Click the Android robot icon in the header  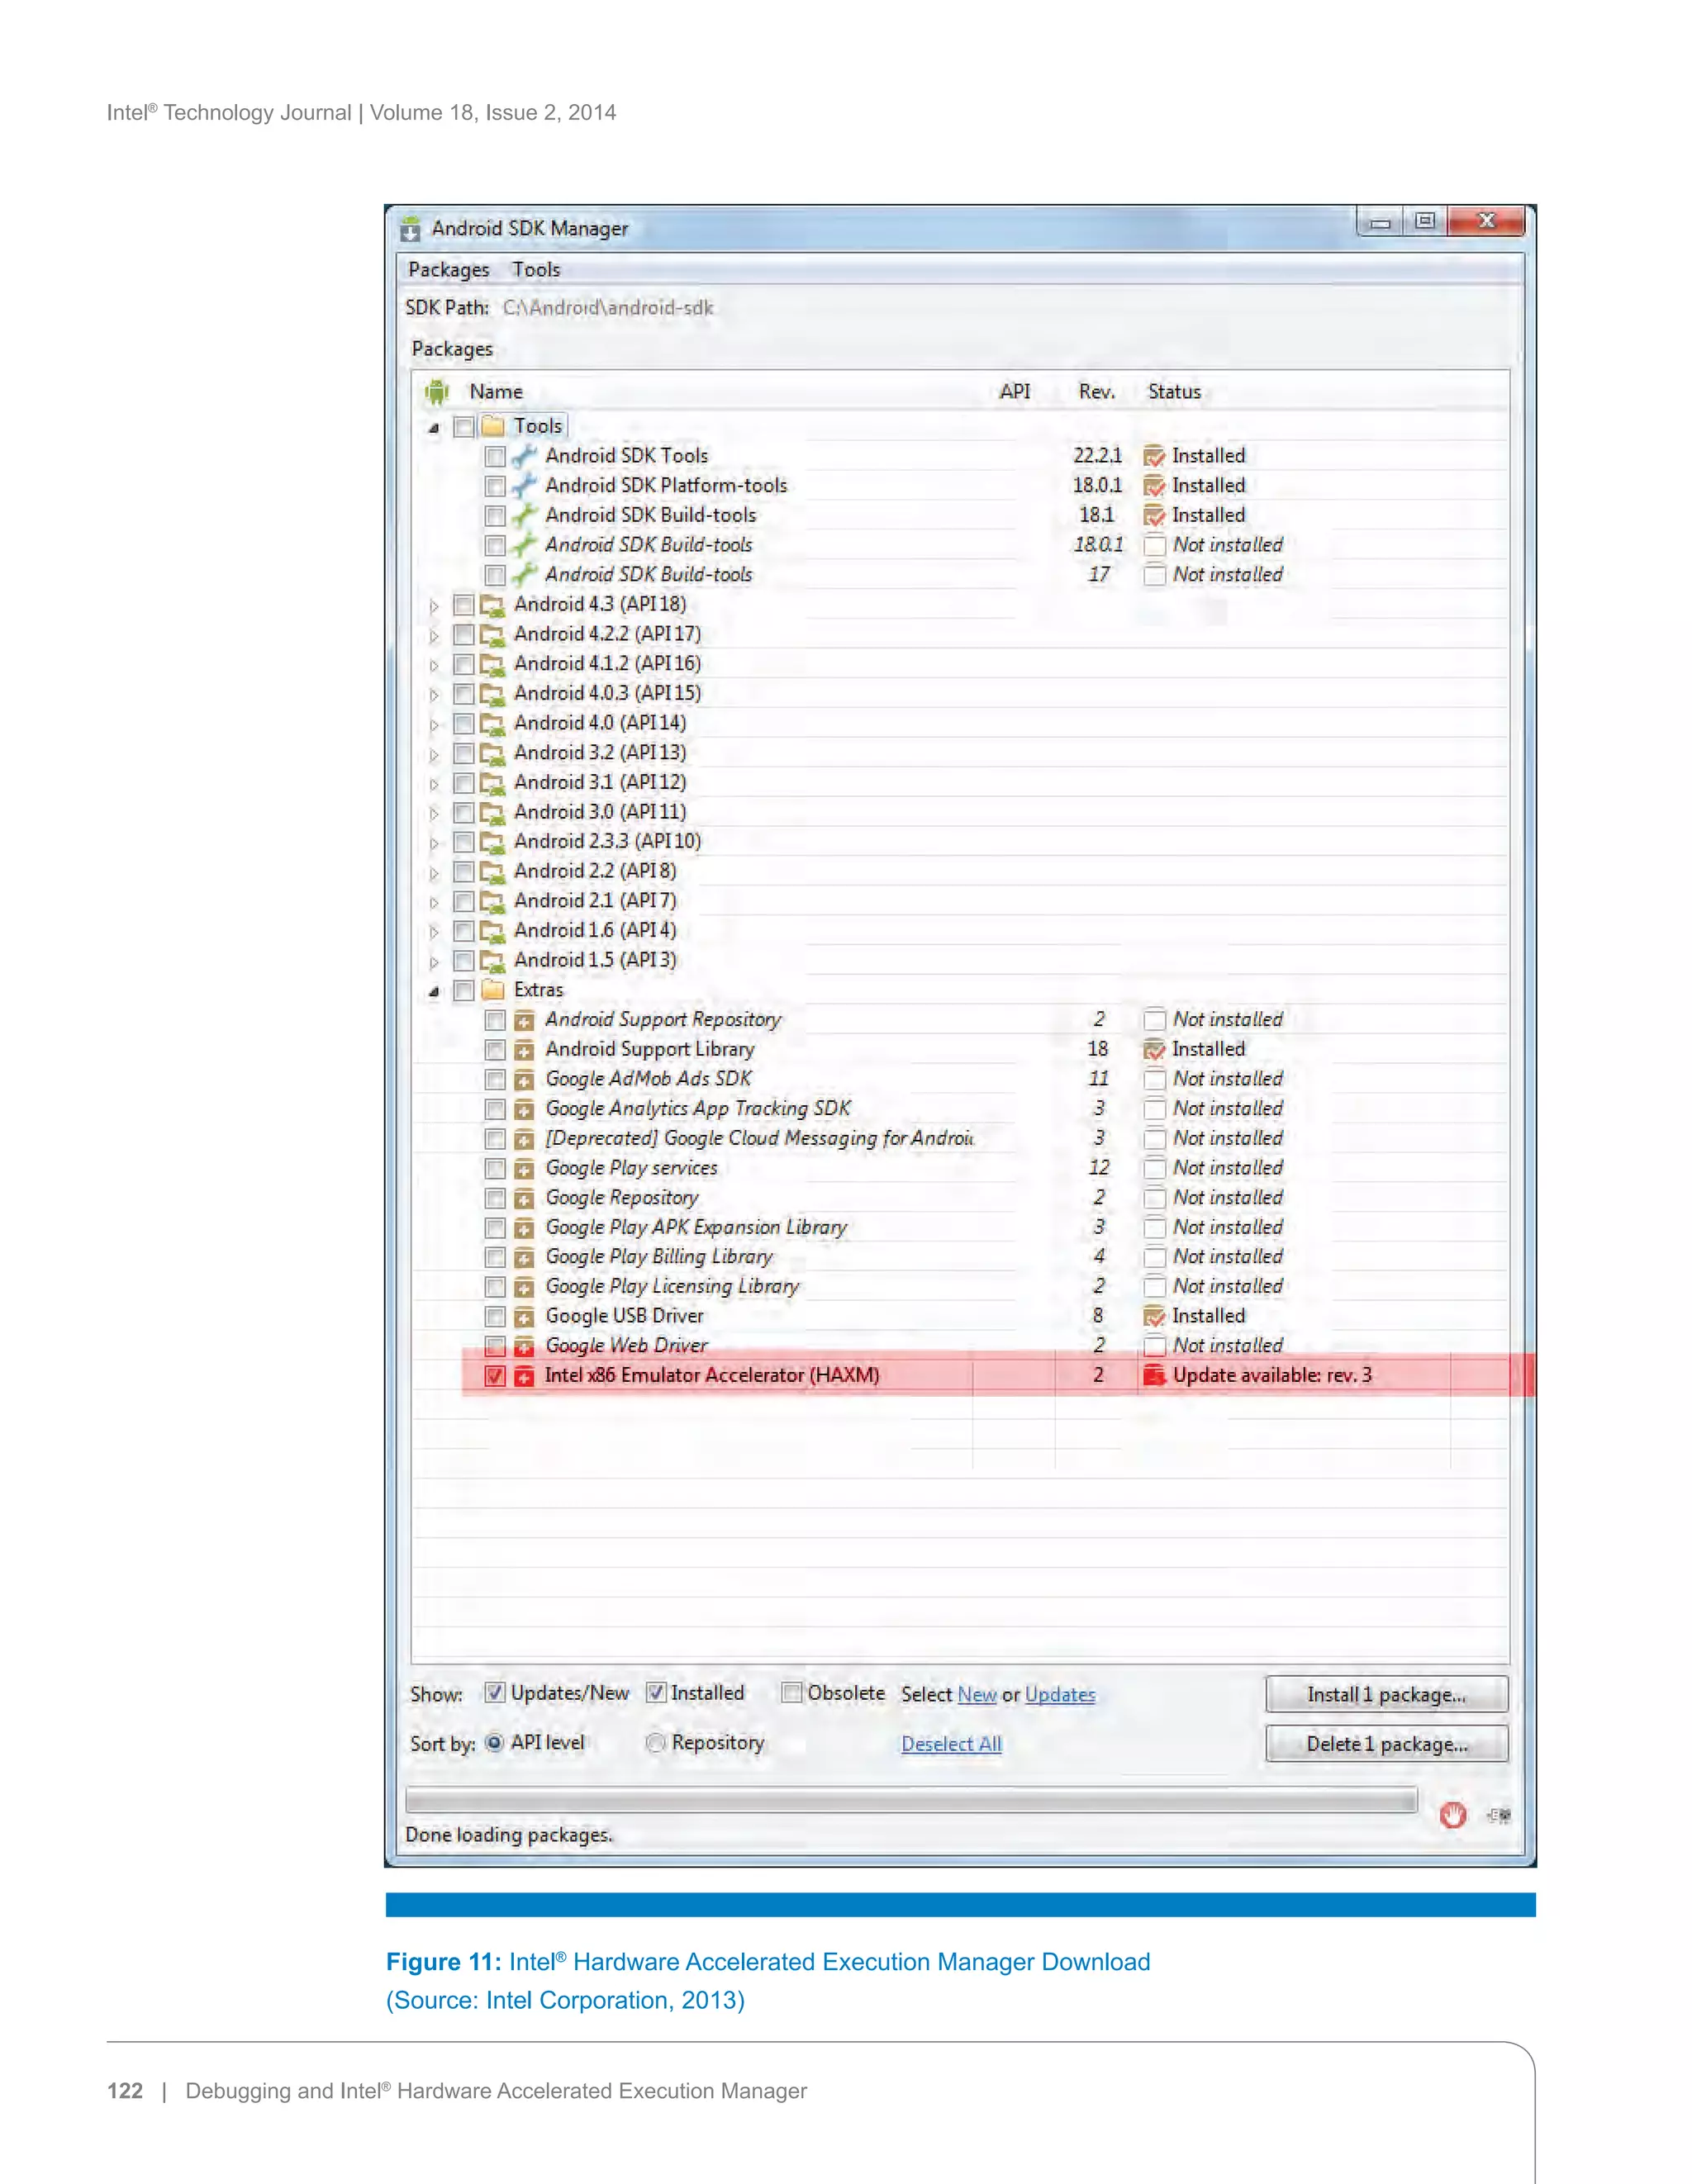(x=437, y=392)
